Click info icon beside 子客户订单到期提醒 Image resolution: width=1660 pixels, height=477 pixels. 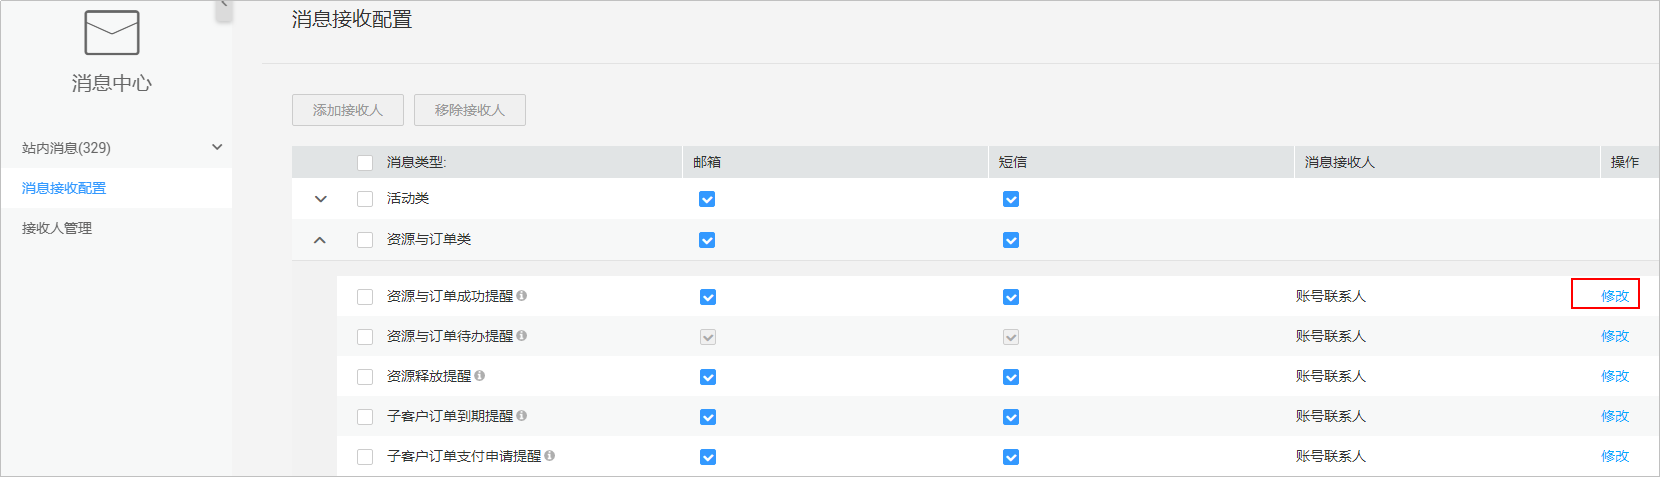[522, 416]
